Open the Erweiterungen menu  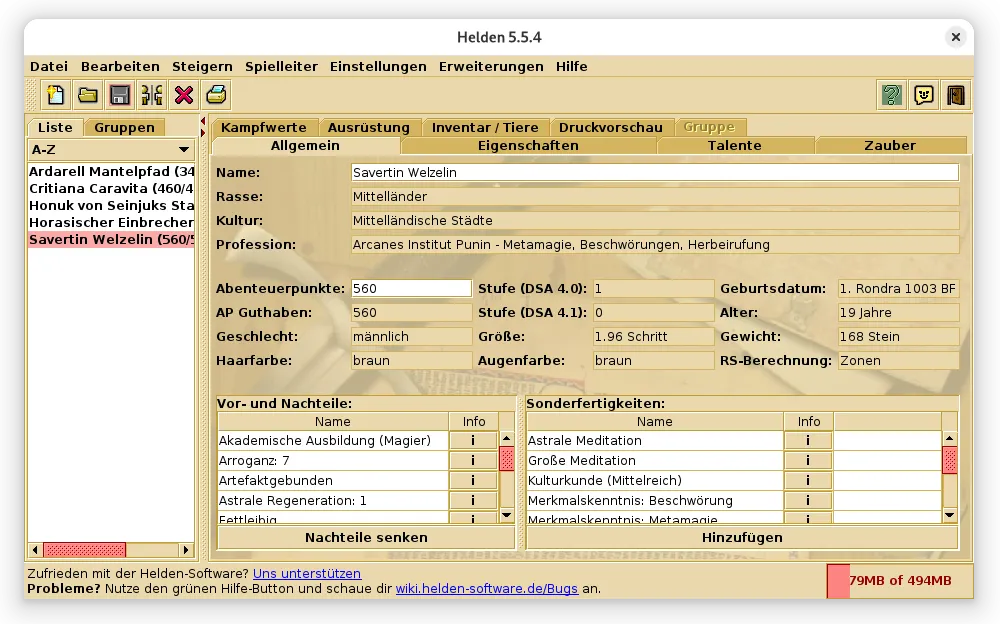coord(491,66)
